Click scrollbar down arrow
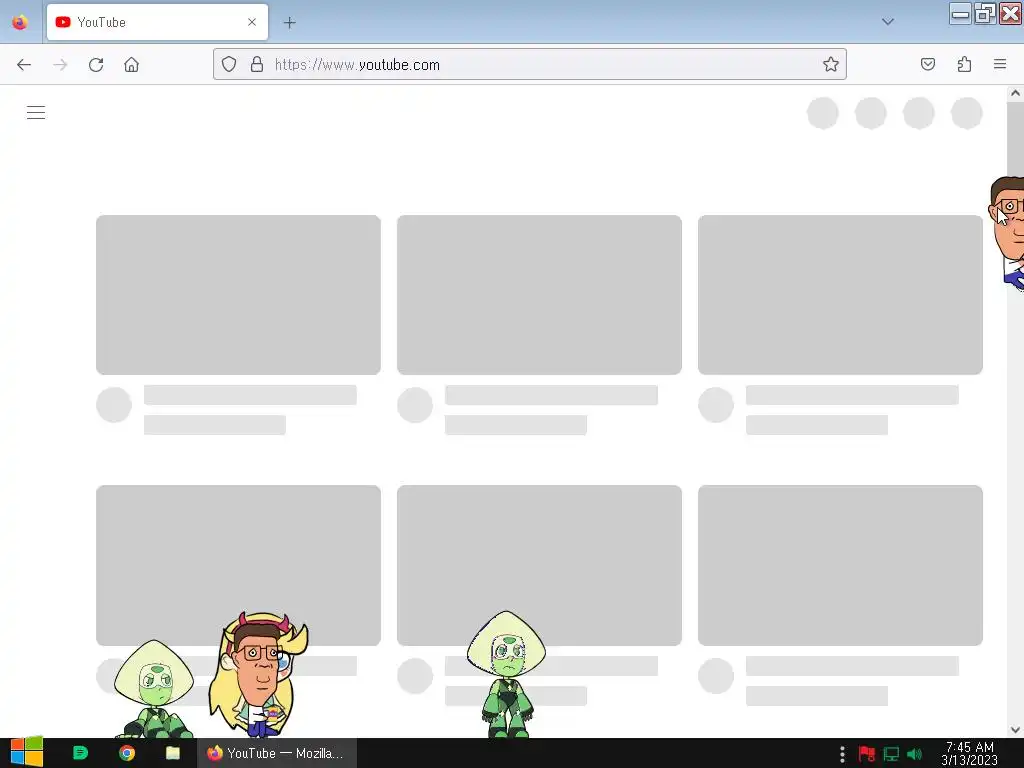This screenshot has width=1024, height=768. click(x=1015, y=729)
